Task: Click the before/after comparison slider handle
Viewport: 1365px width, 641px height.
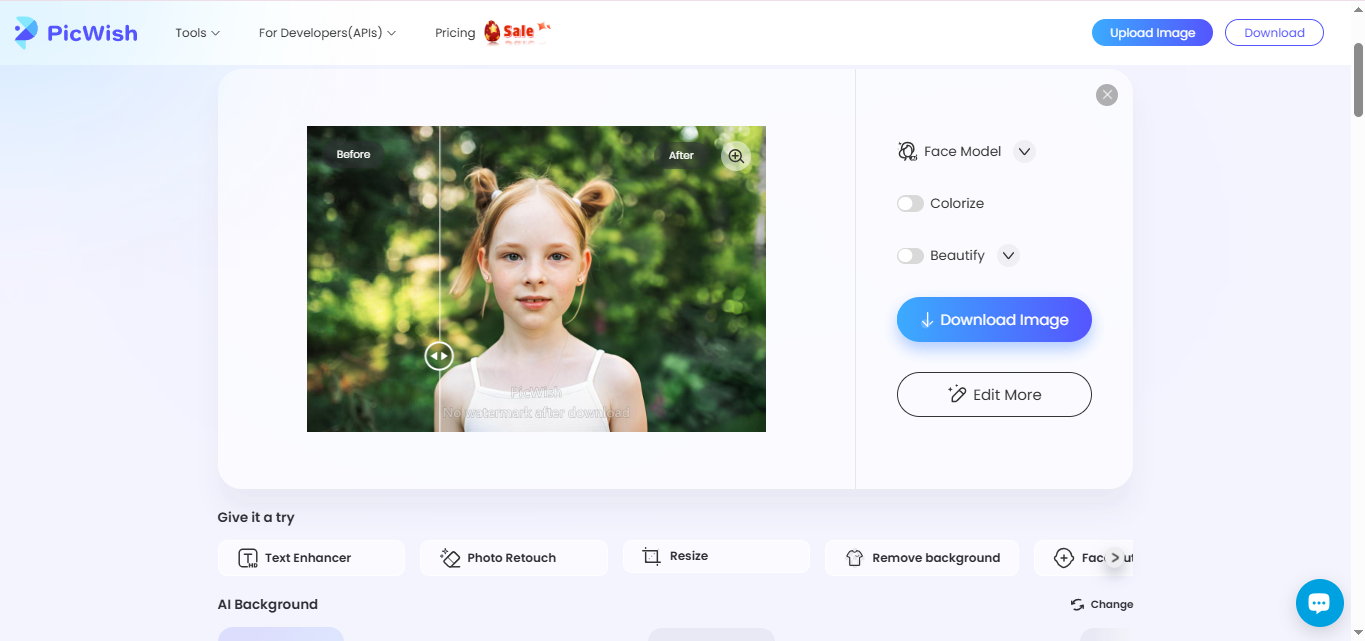Action: [438, 355]
